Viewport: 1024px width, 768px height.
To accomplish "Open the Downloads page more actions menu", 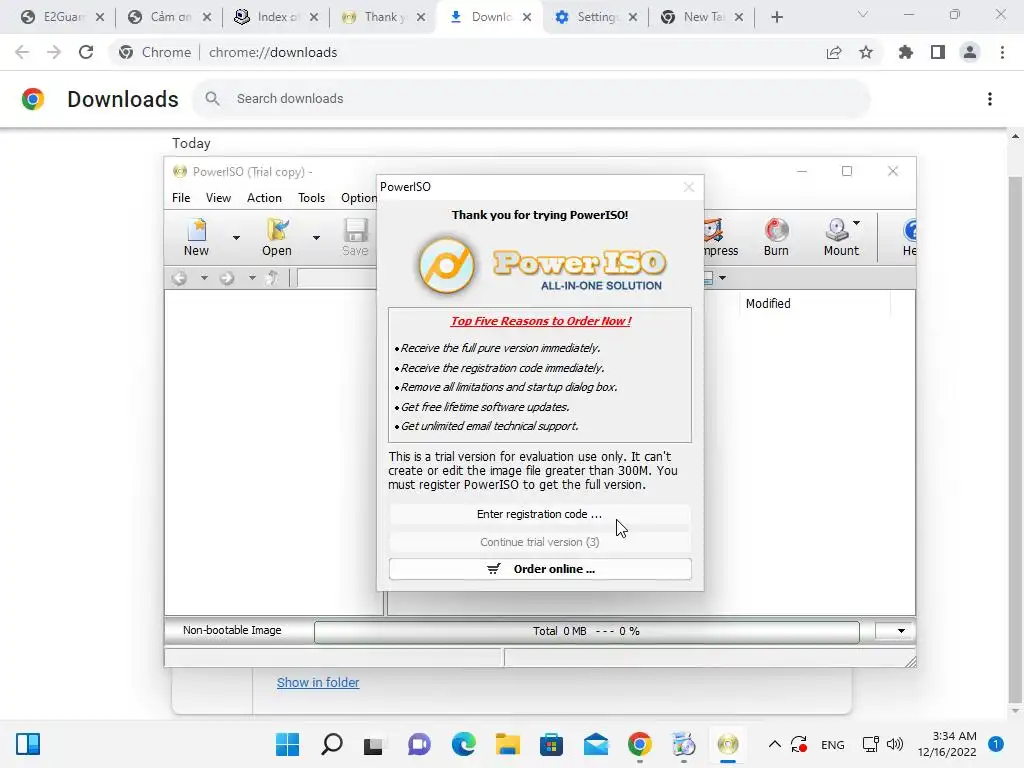I will click(990, 99).
